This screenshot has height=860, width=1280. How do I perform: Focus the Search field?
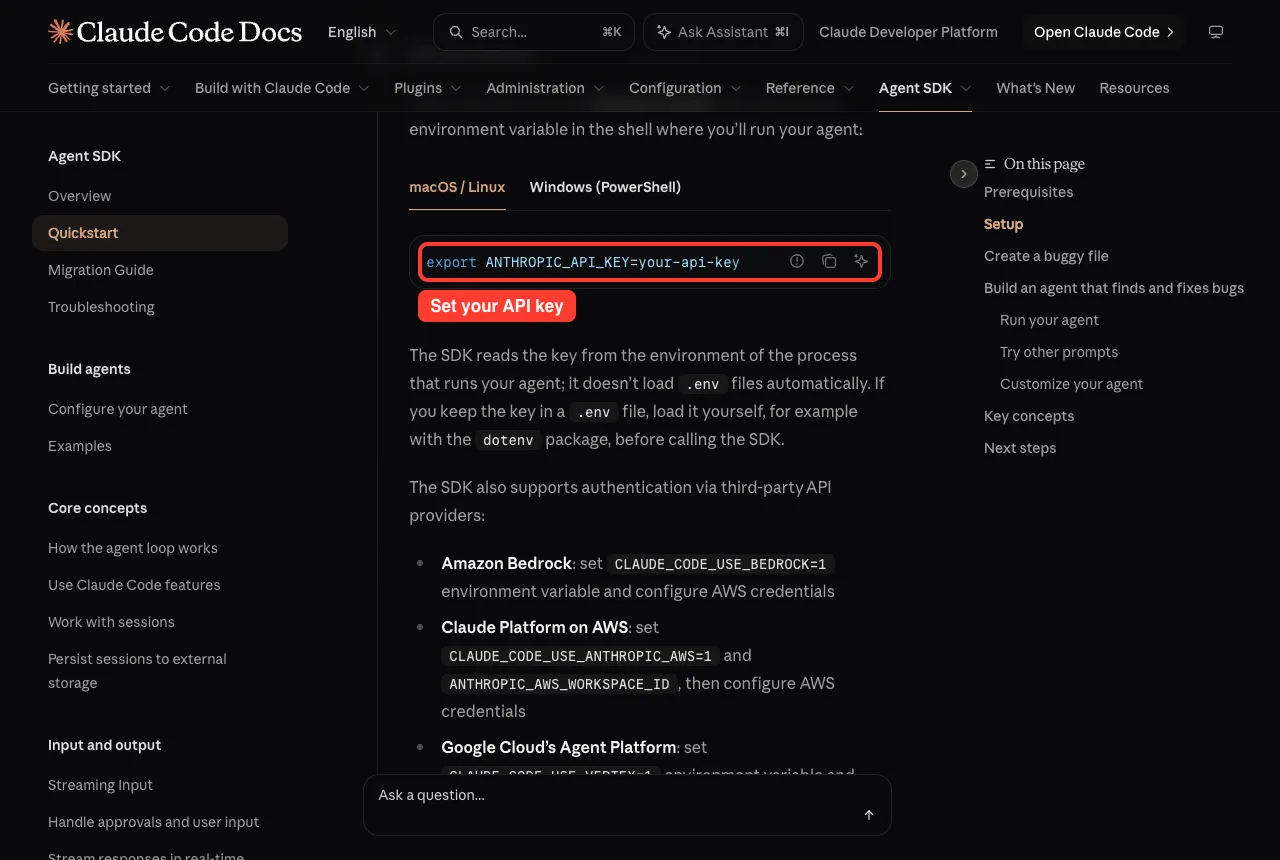pyautogui.click(x=533, y=32)
